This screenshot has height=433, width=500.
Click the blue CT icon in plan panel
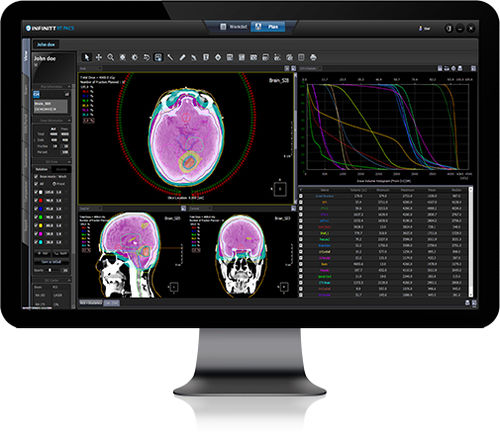click(x=37, y=95)
